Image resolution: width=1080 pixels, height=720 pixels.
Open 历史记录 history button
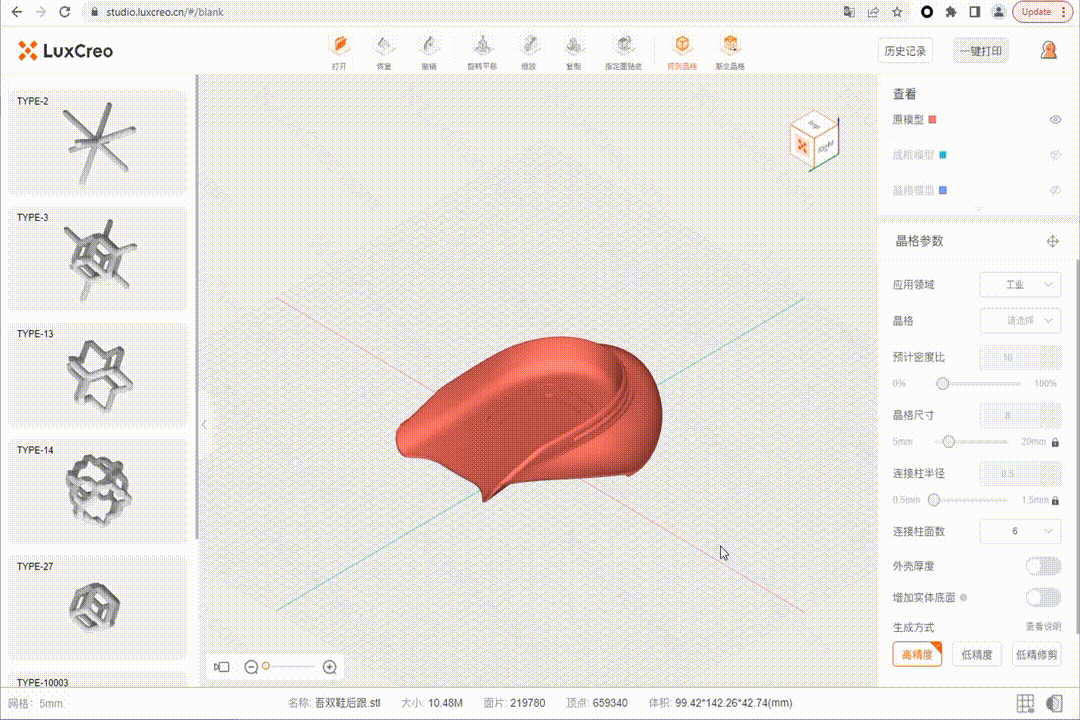coord(905,51)
